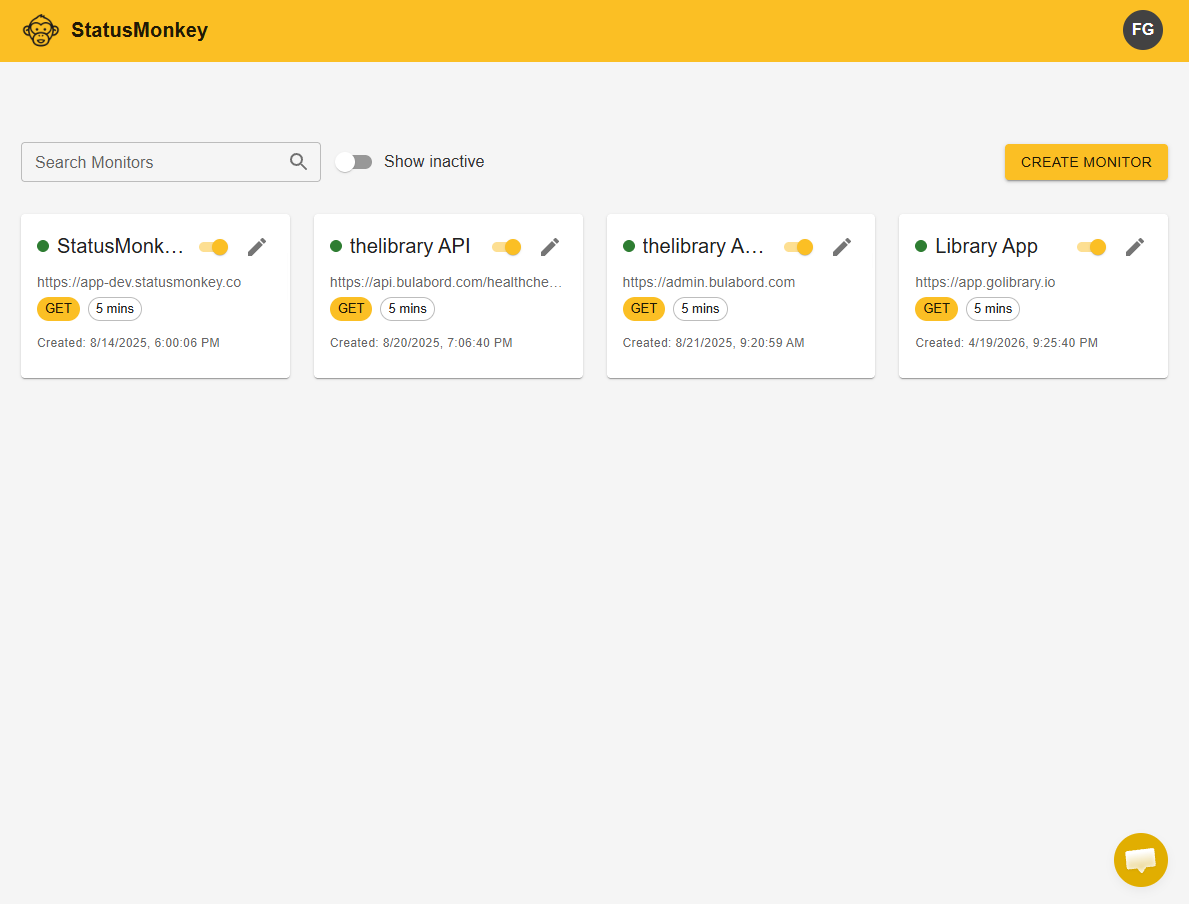
Task: Click GET chip on thelibrary API card
Action: [351, 309]
